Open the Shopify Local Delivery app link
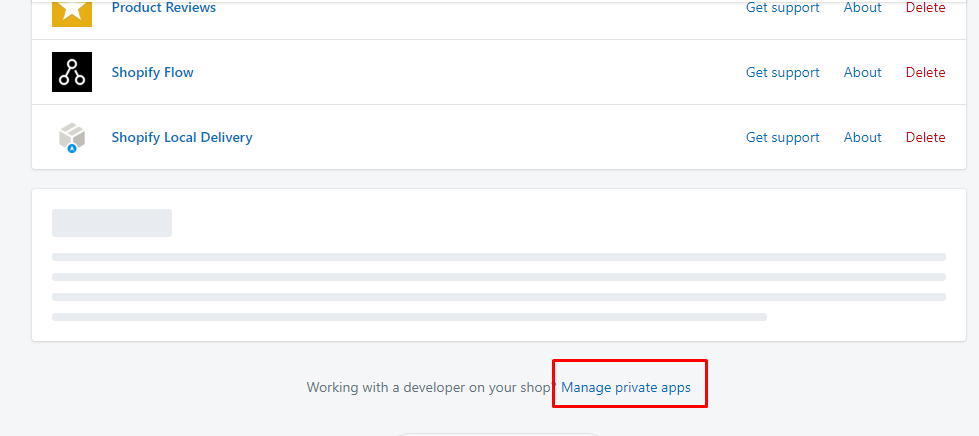This screenshot has height=436, width=979. 182,137
